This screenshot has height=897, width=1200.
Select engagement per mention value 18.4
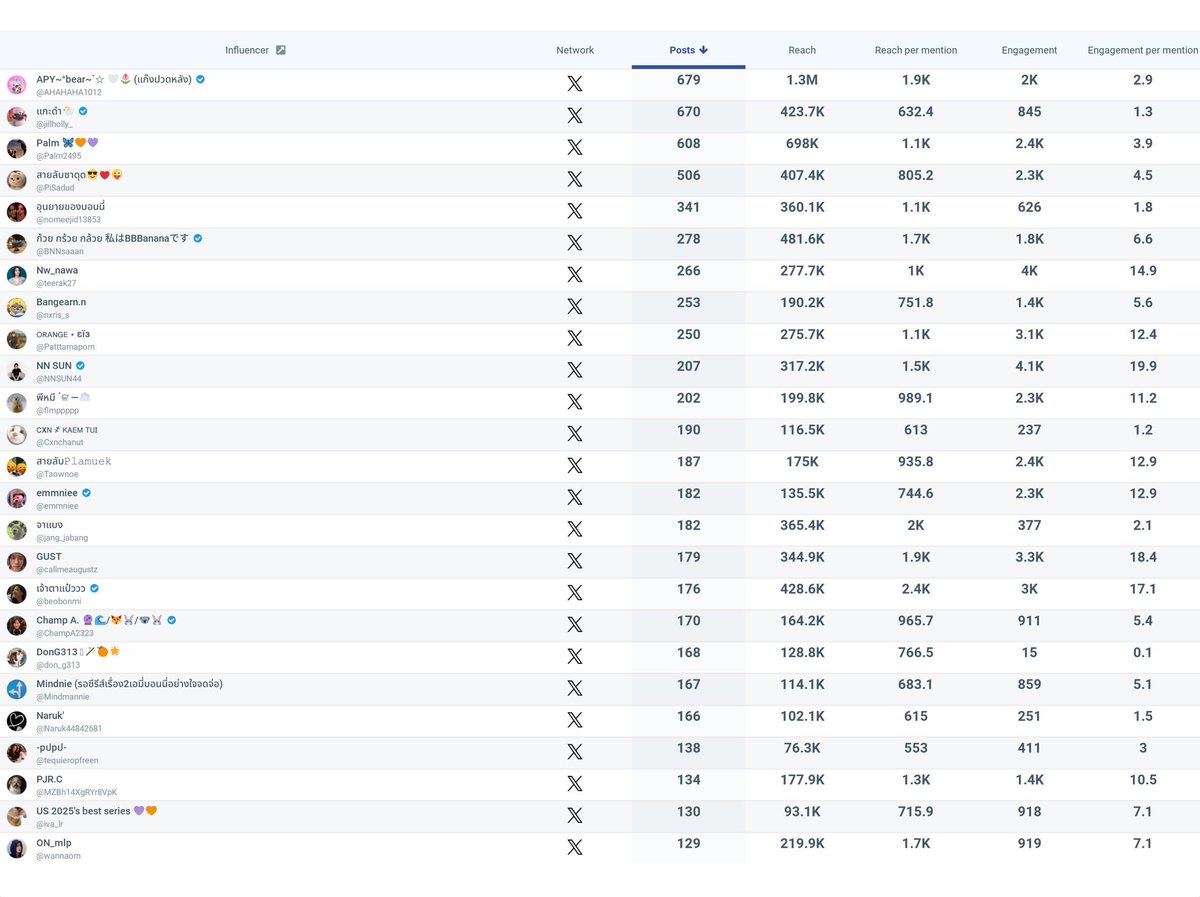tap(1143, 557)
